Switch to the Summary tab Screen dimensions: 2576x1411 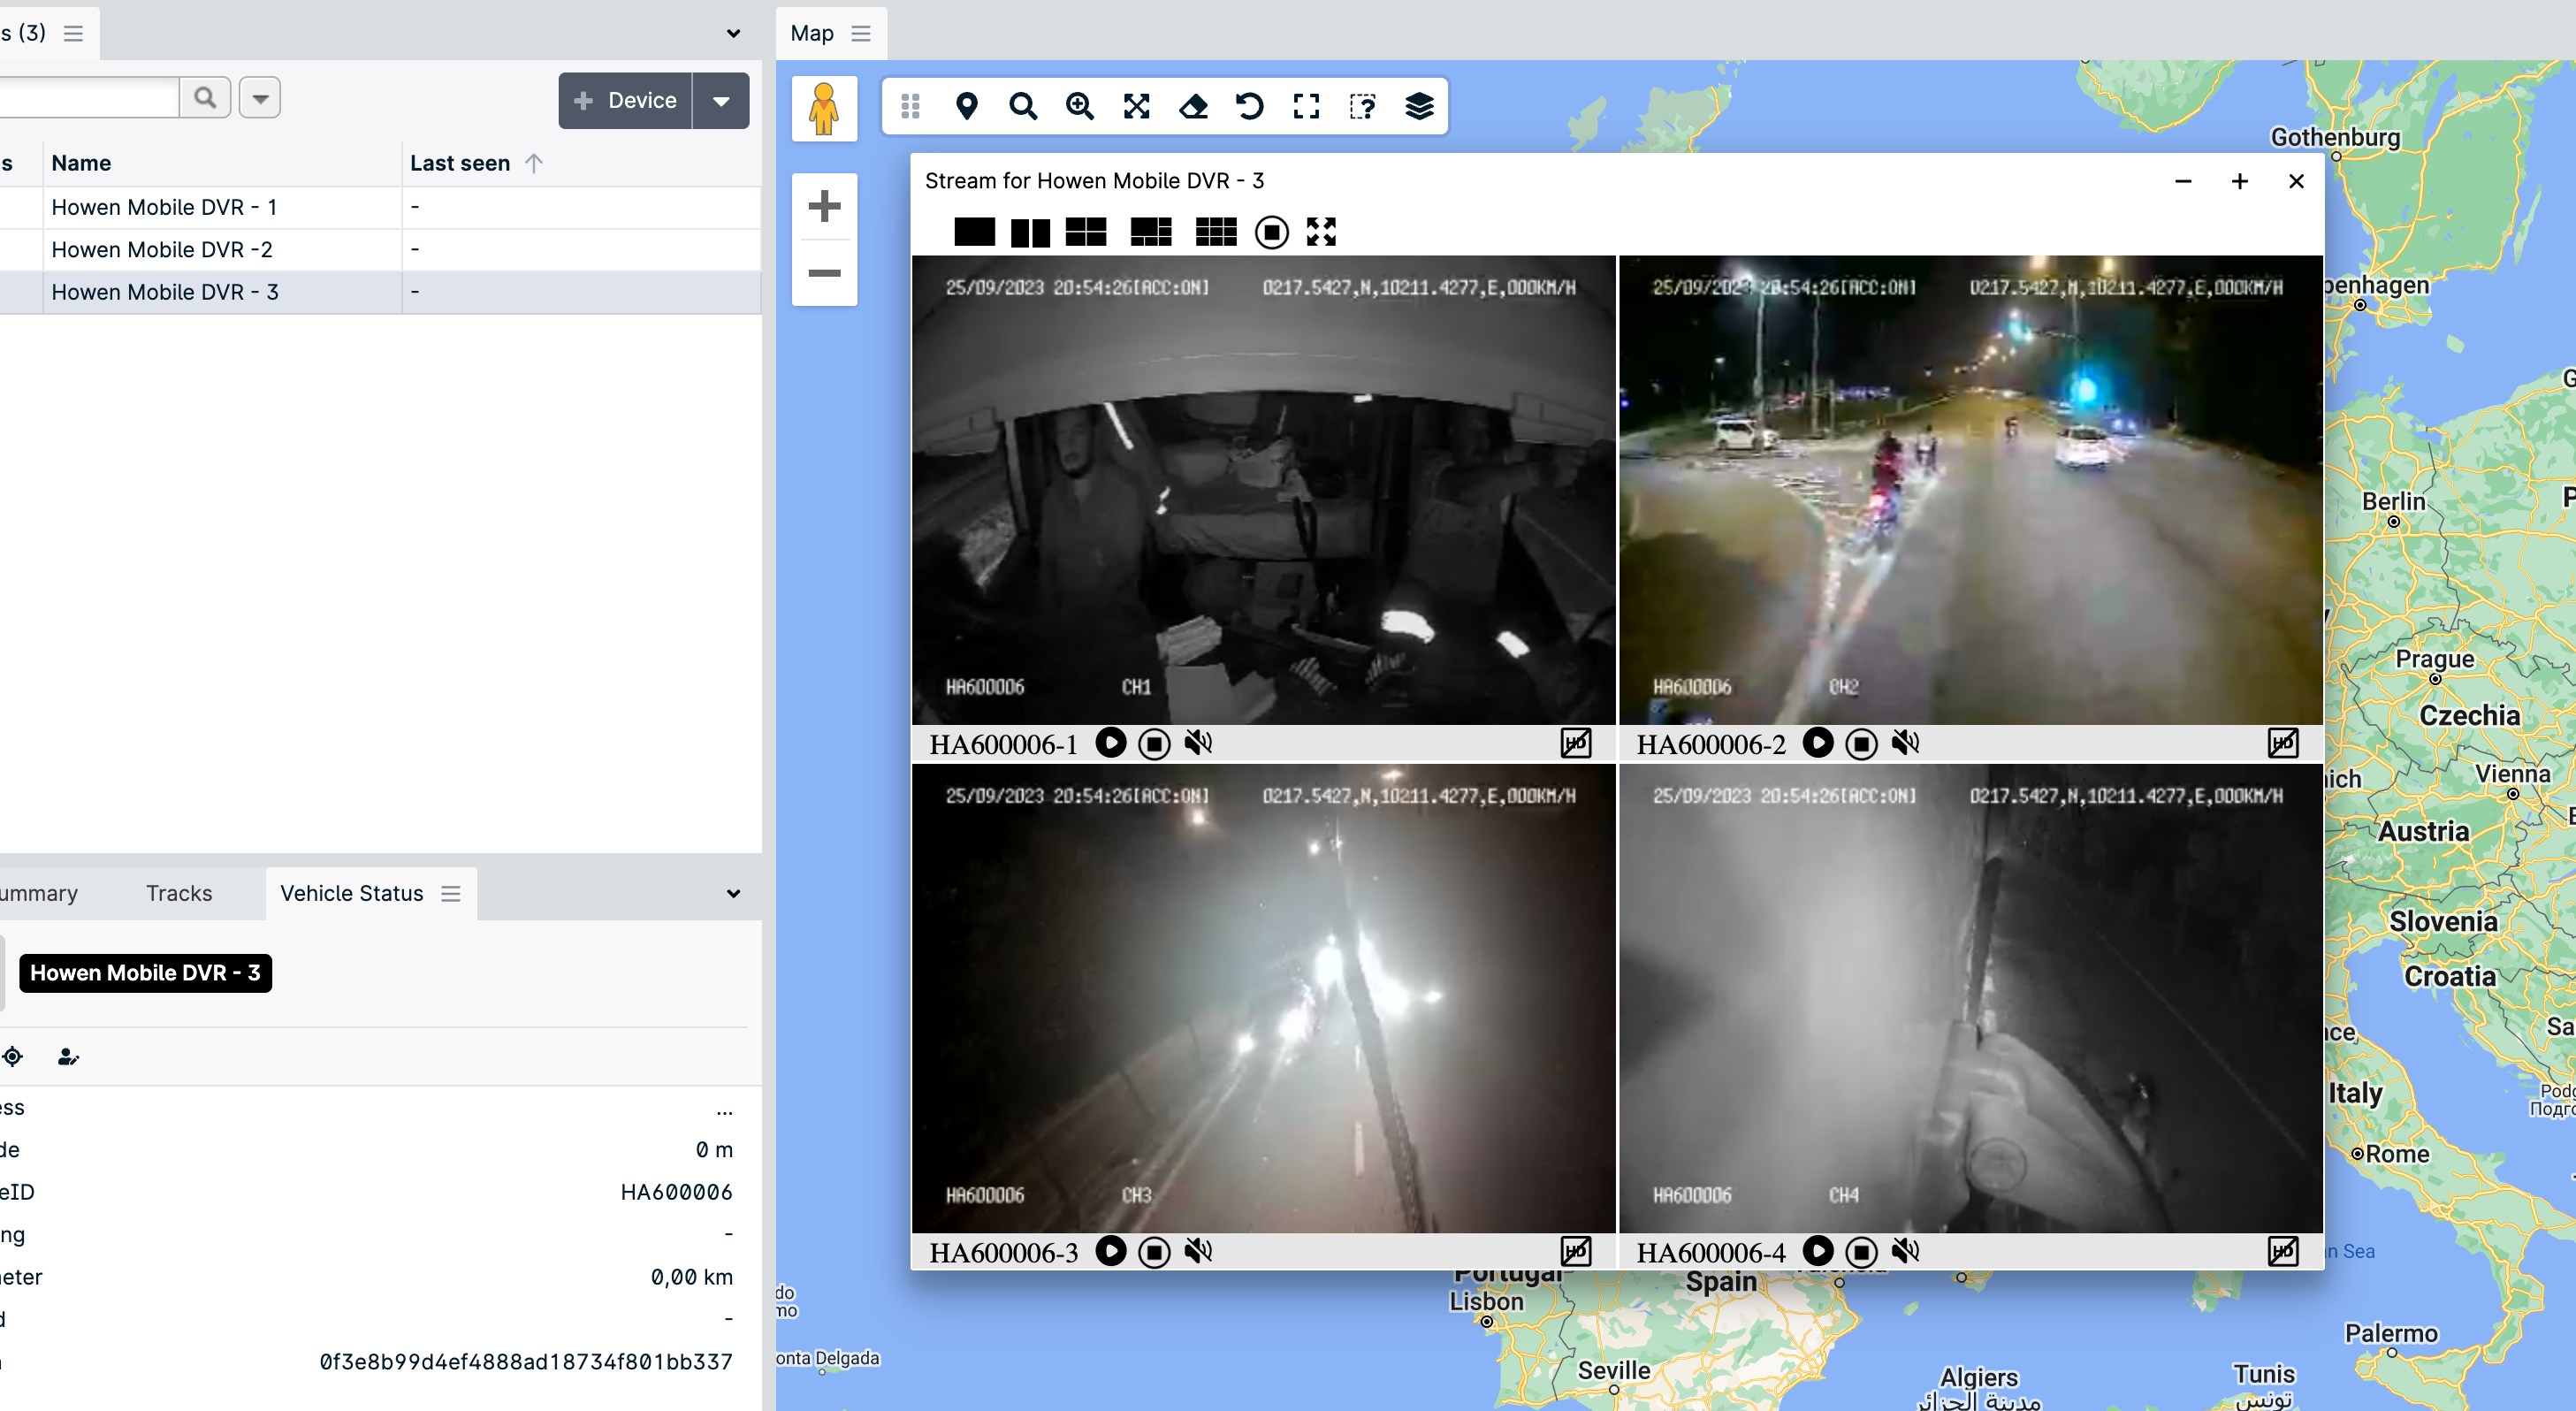(x=39, y=893)
